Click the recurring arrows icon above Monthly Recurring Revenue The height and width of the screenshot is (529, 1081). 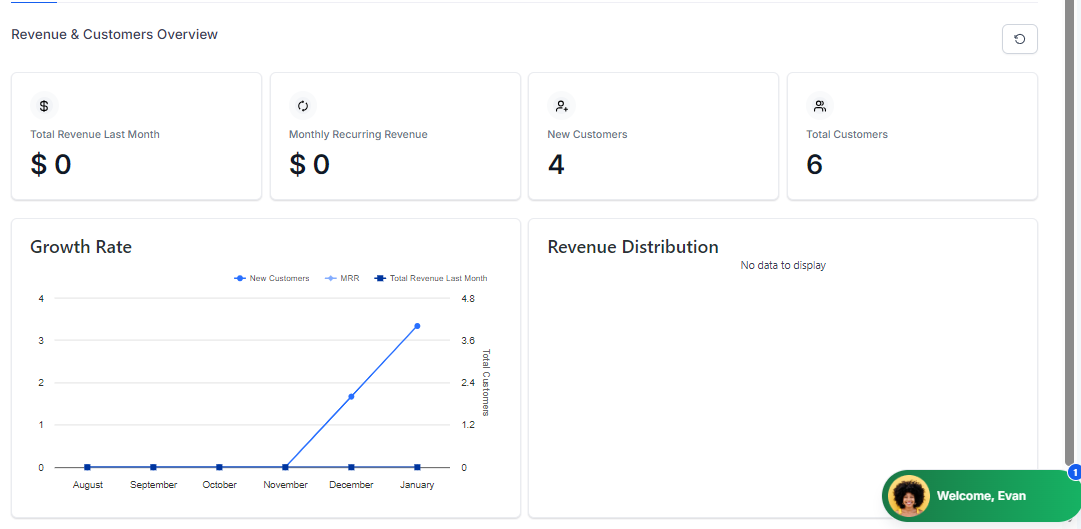coord(303,106)
